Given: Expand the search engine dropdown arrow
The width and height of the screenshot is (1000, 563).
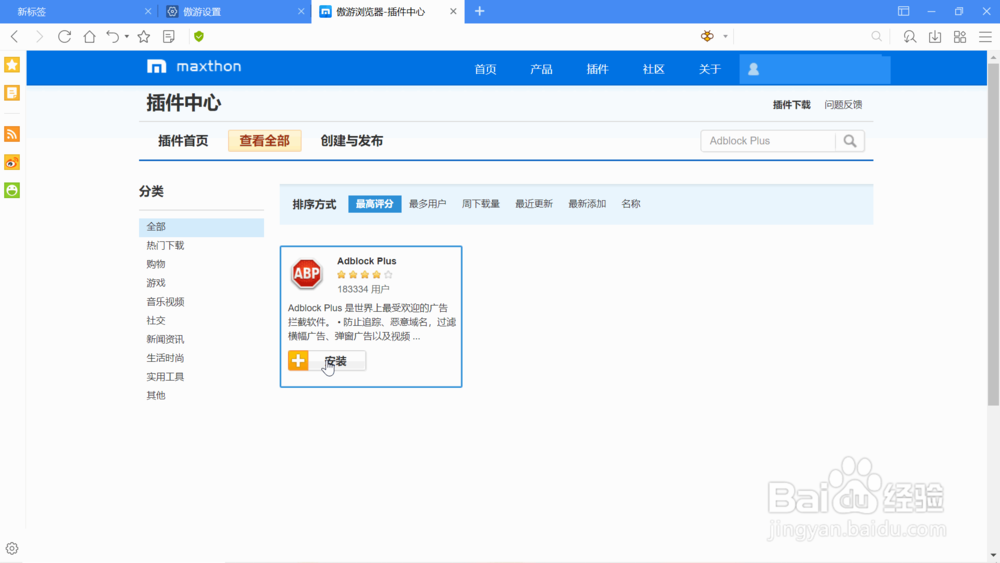Looking at the screenshot, I should (x=725, y=37).
